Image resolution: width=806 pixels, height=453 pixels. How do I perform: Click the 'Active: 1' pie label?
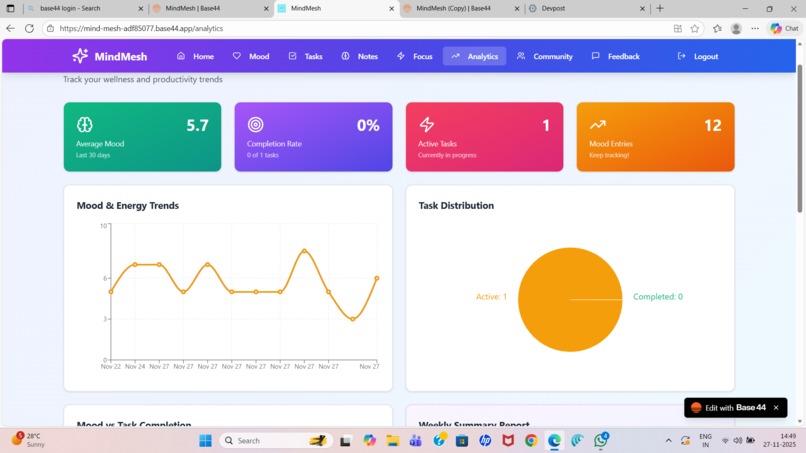[491, 297]
